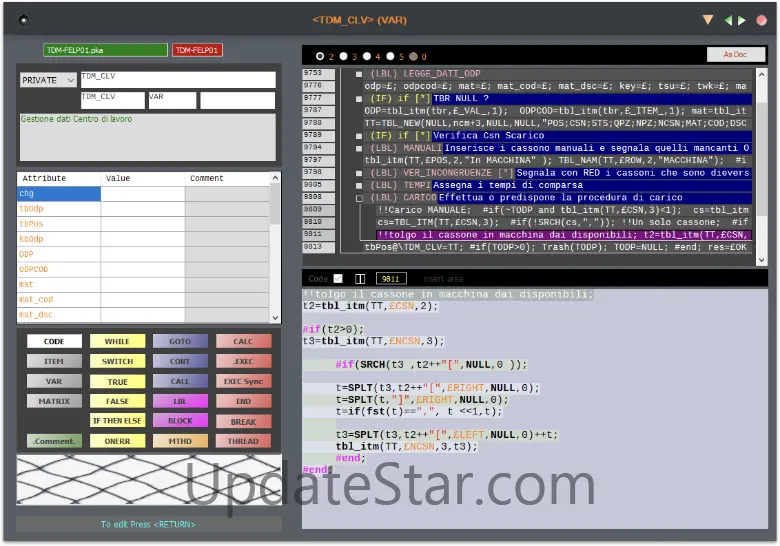Click up arrow of code list scrollbar
Image resolution: width=780 pixels, height=546 pixels.
coord(761,75)
